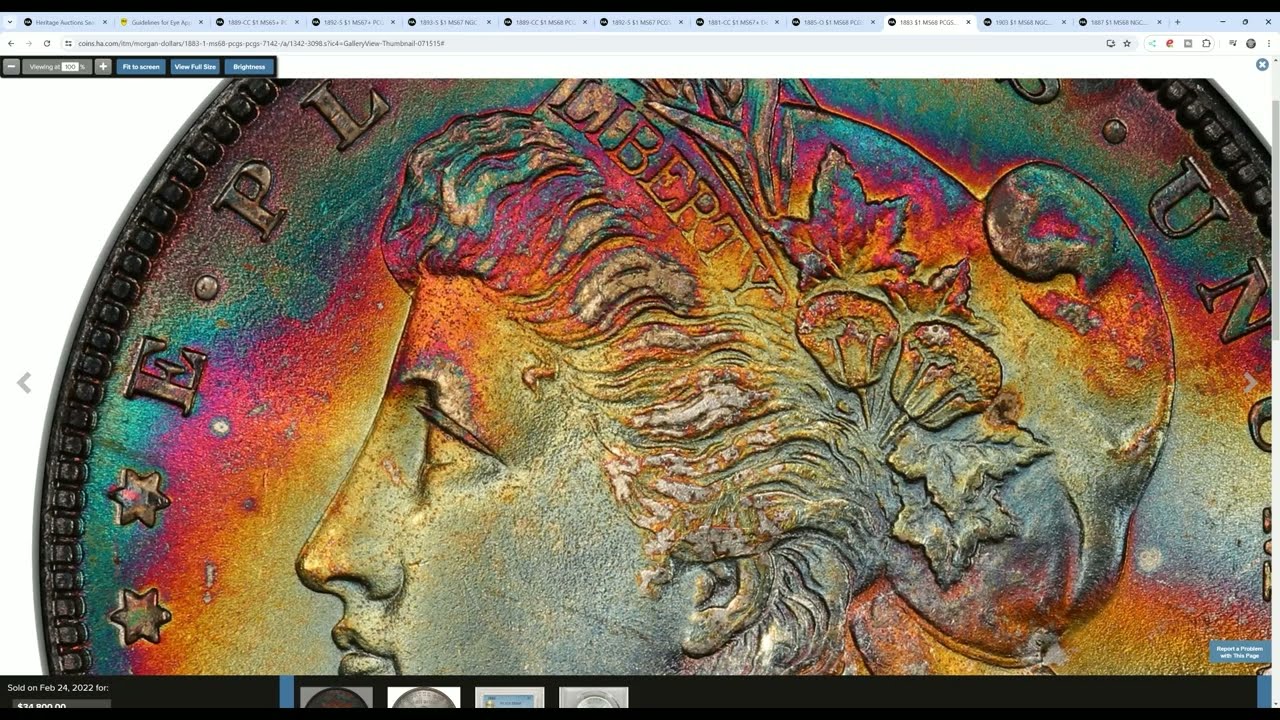Viewport: 1280px width, 720px height.
Task: Zoom in with the plus button
Action: coord(103,67)
